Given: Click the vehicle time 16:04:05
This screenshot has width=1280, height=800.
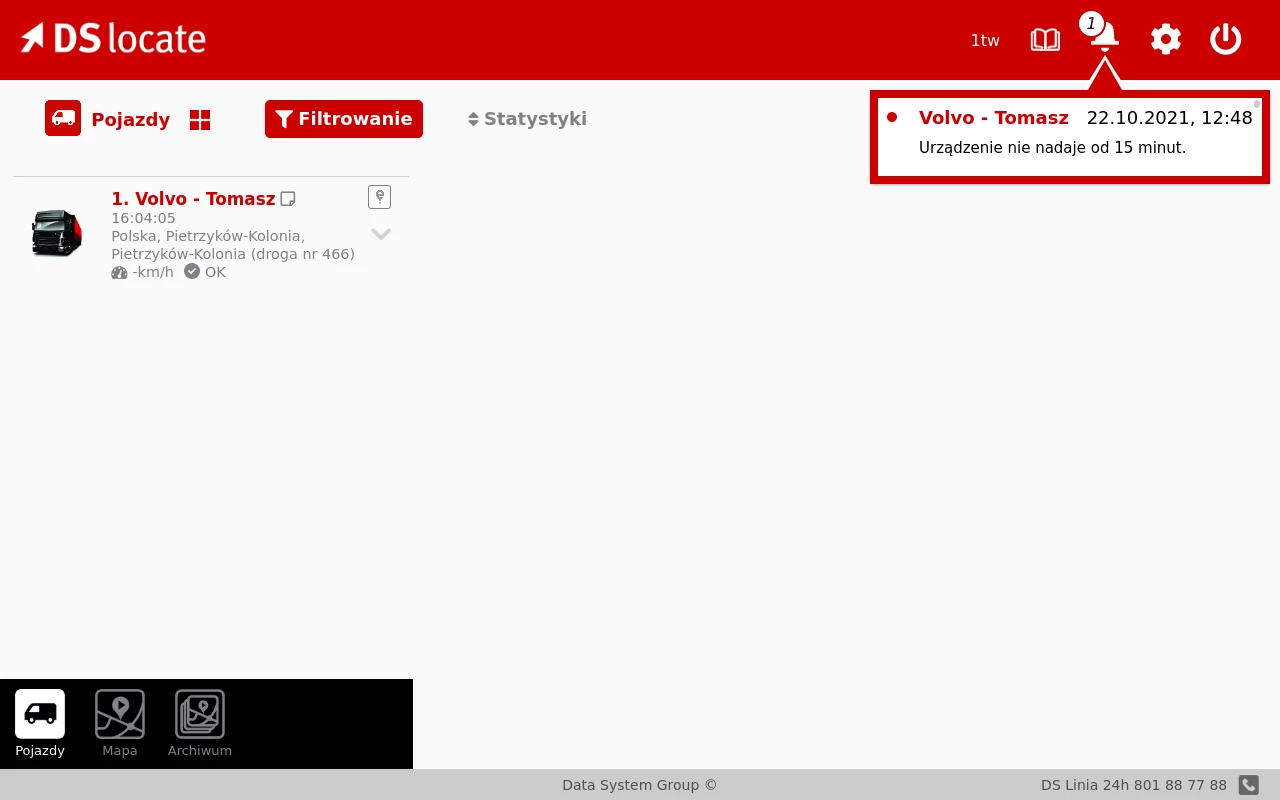Looking at the screenshot, I should click(143, 218).
